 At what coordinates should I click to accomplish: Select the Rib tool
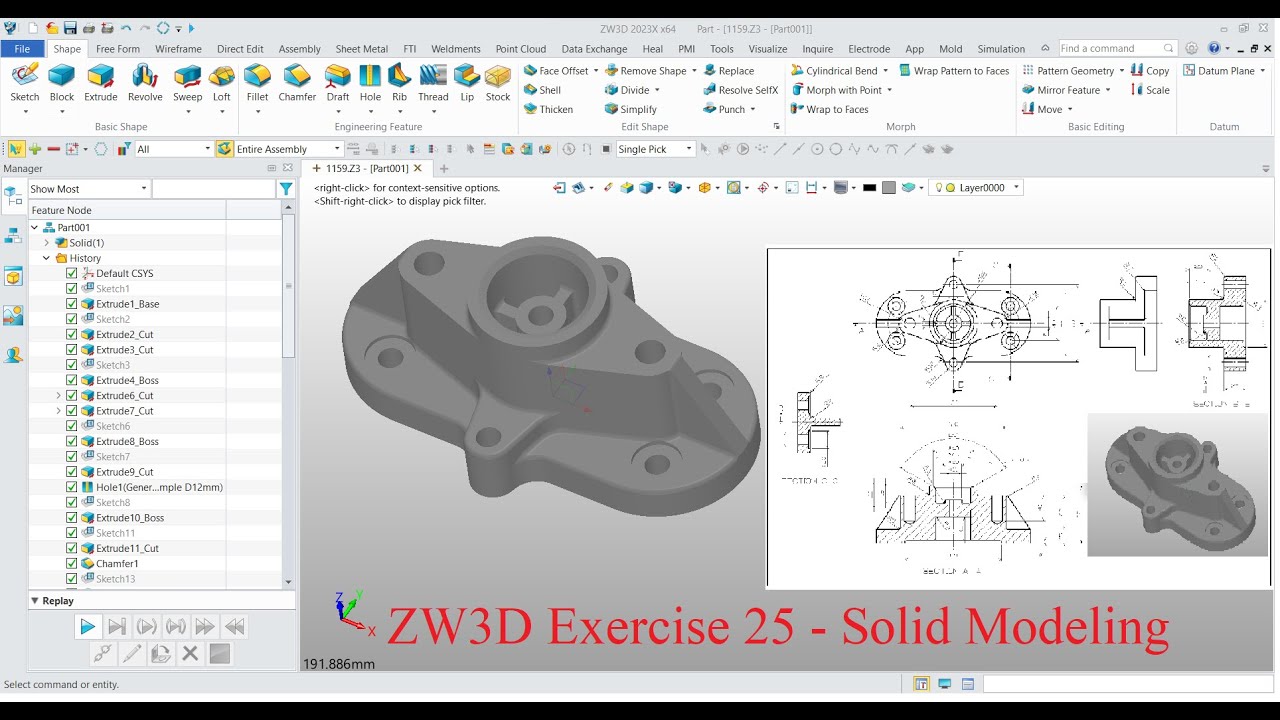coord(399,82)
